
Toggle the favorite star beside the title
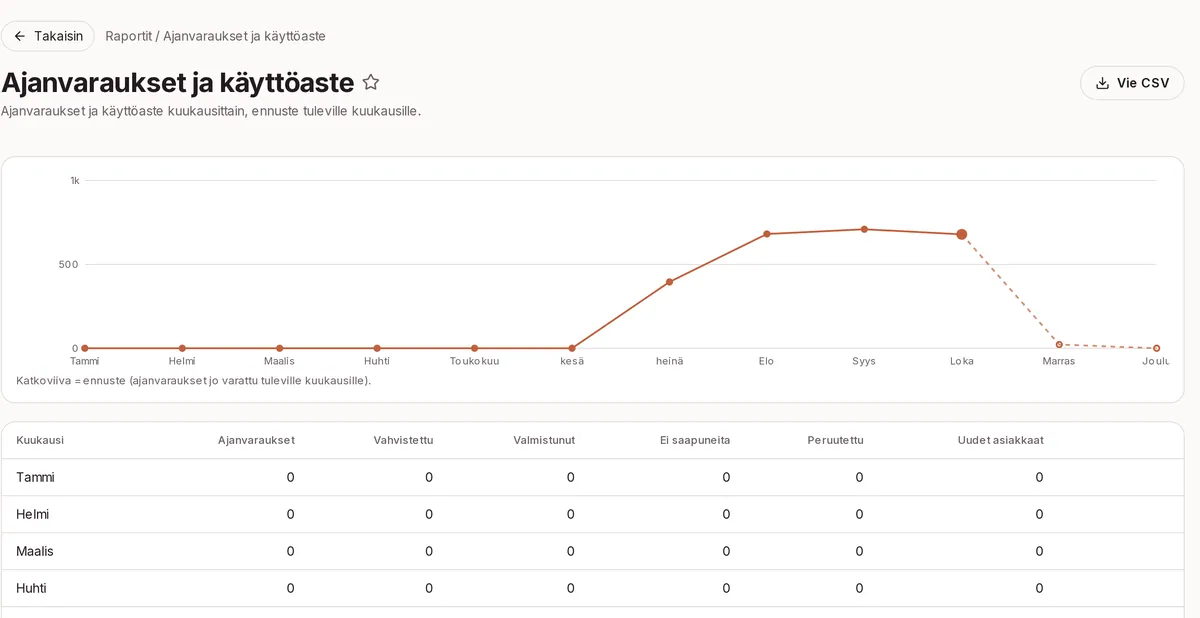(371, 82)
